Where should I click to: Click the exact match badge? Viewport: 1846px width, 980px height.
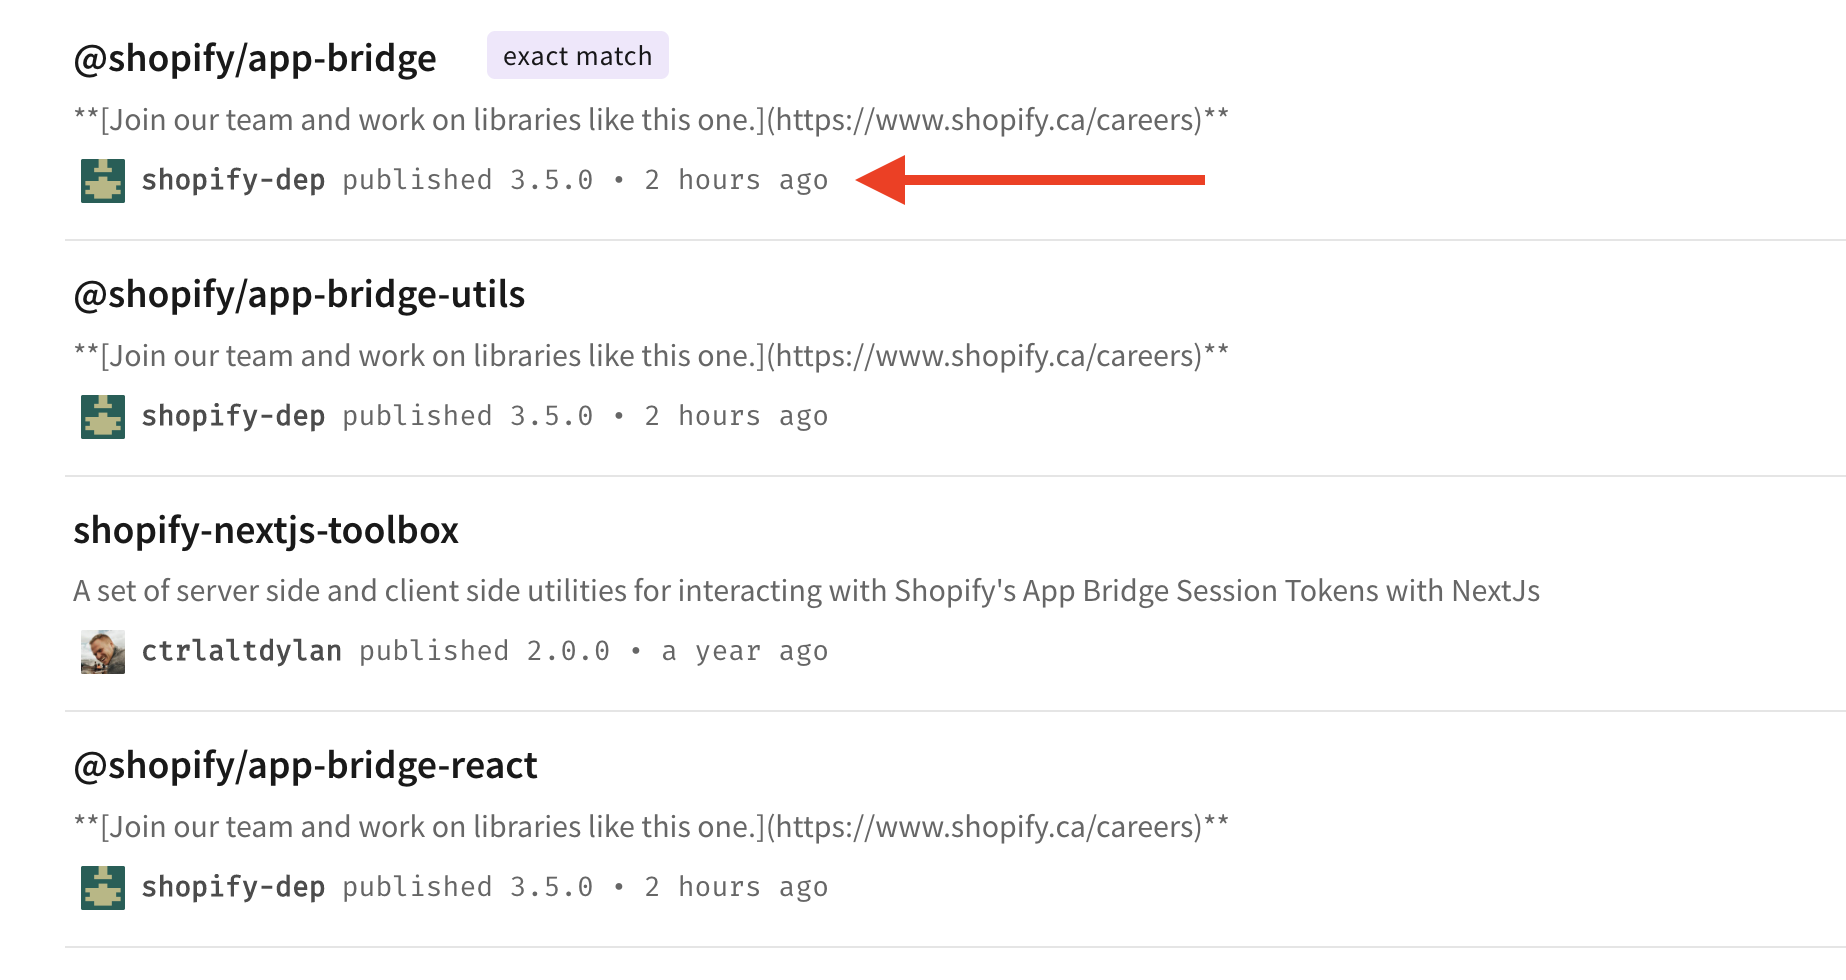(x=577, y=55)
